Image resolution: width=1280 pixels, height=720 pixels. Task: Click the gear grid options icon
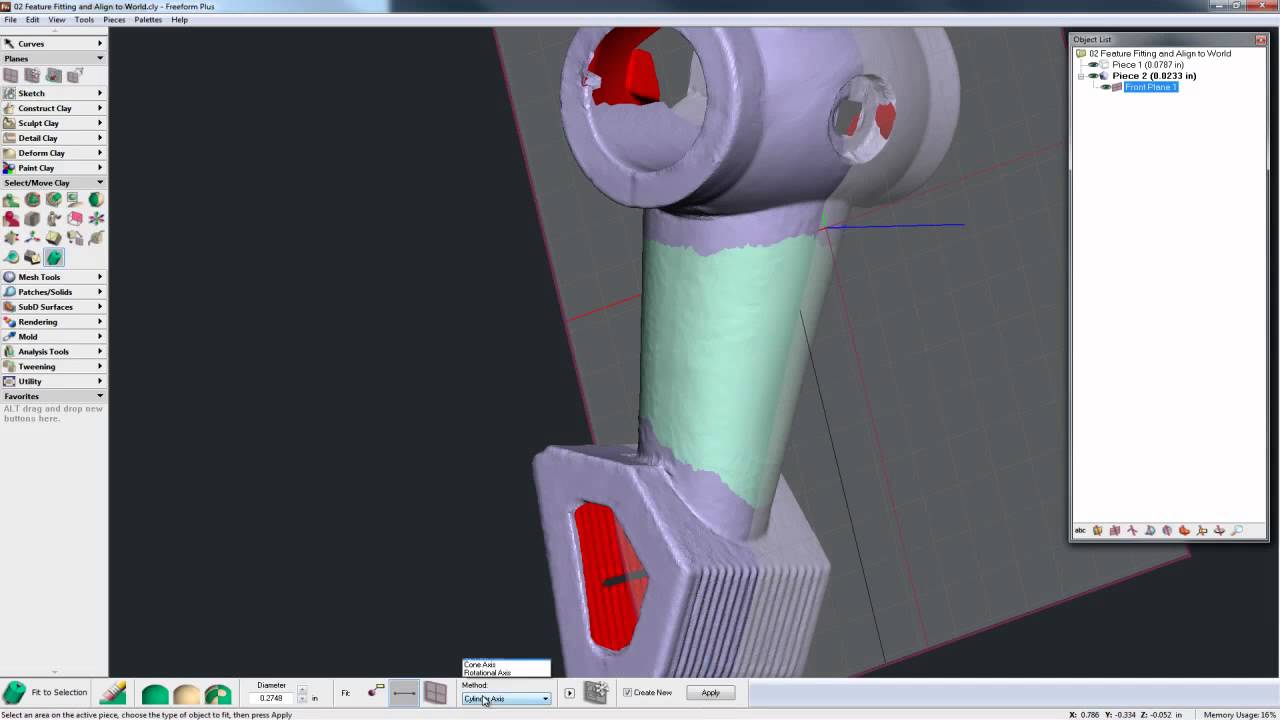click(596, 692)
